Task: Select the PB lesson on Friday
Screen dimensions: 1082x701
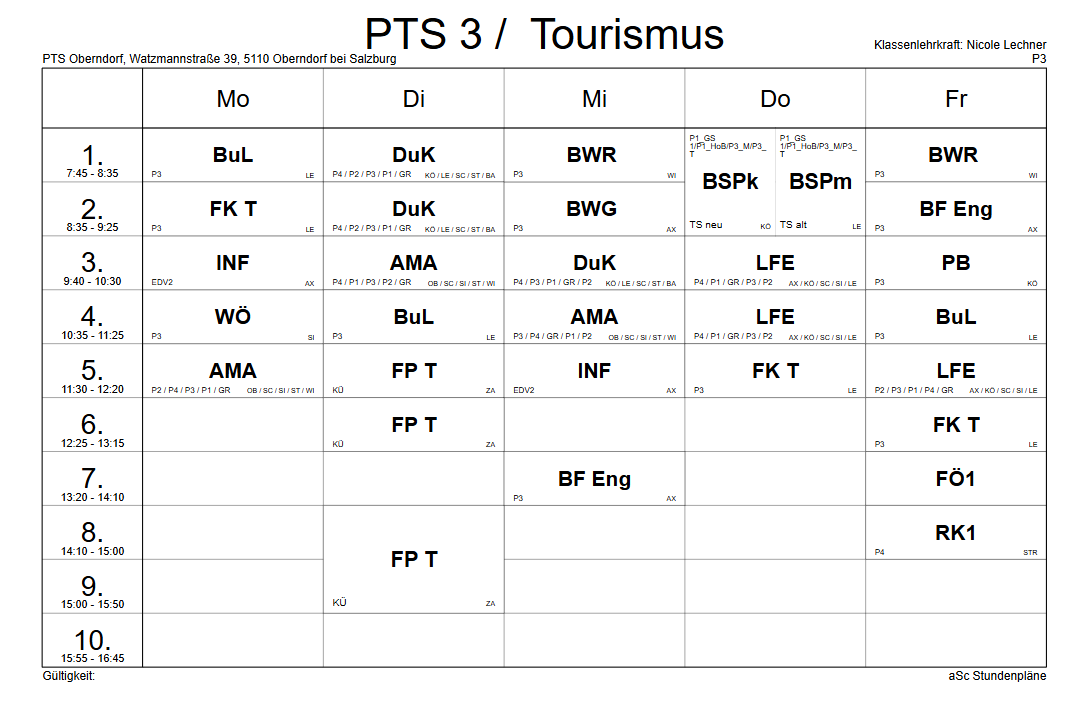Action: tap(956, 263)
